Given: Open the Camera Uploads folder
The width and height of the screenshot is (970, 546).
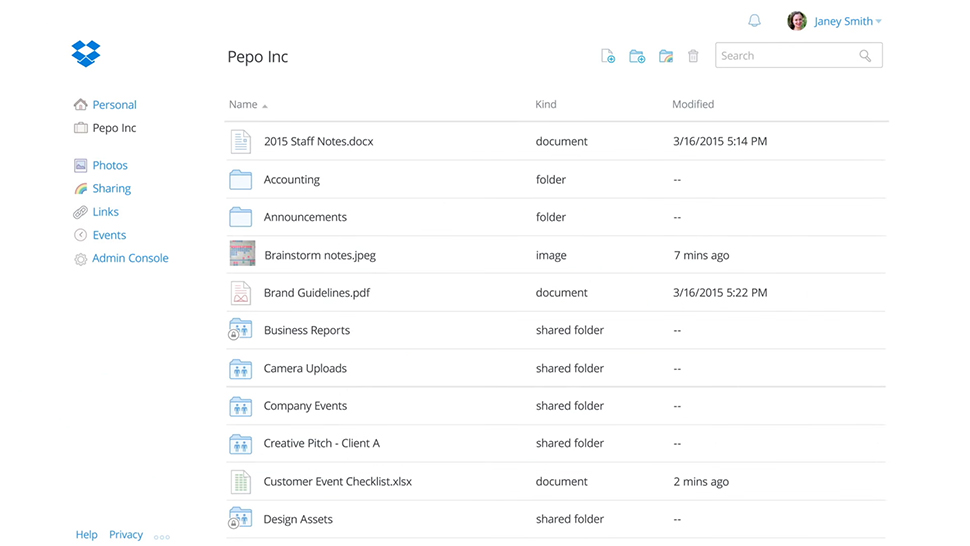Looking at the screenshot, I should (x=305, y=369).
